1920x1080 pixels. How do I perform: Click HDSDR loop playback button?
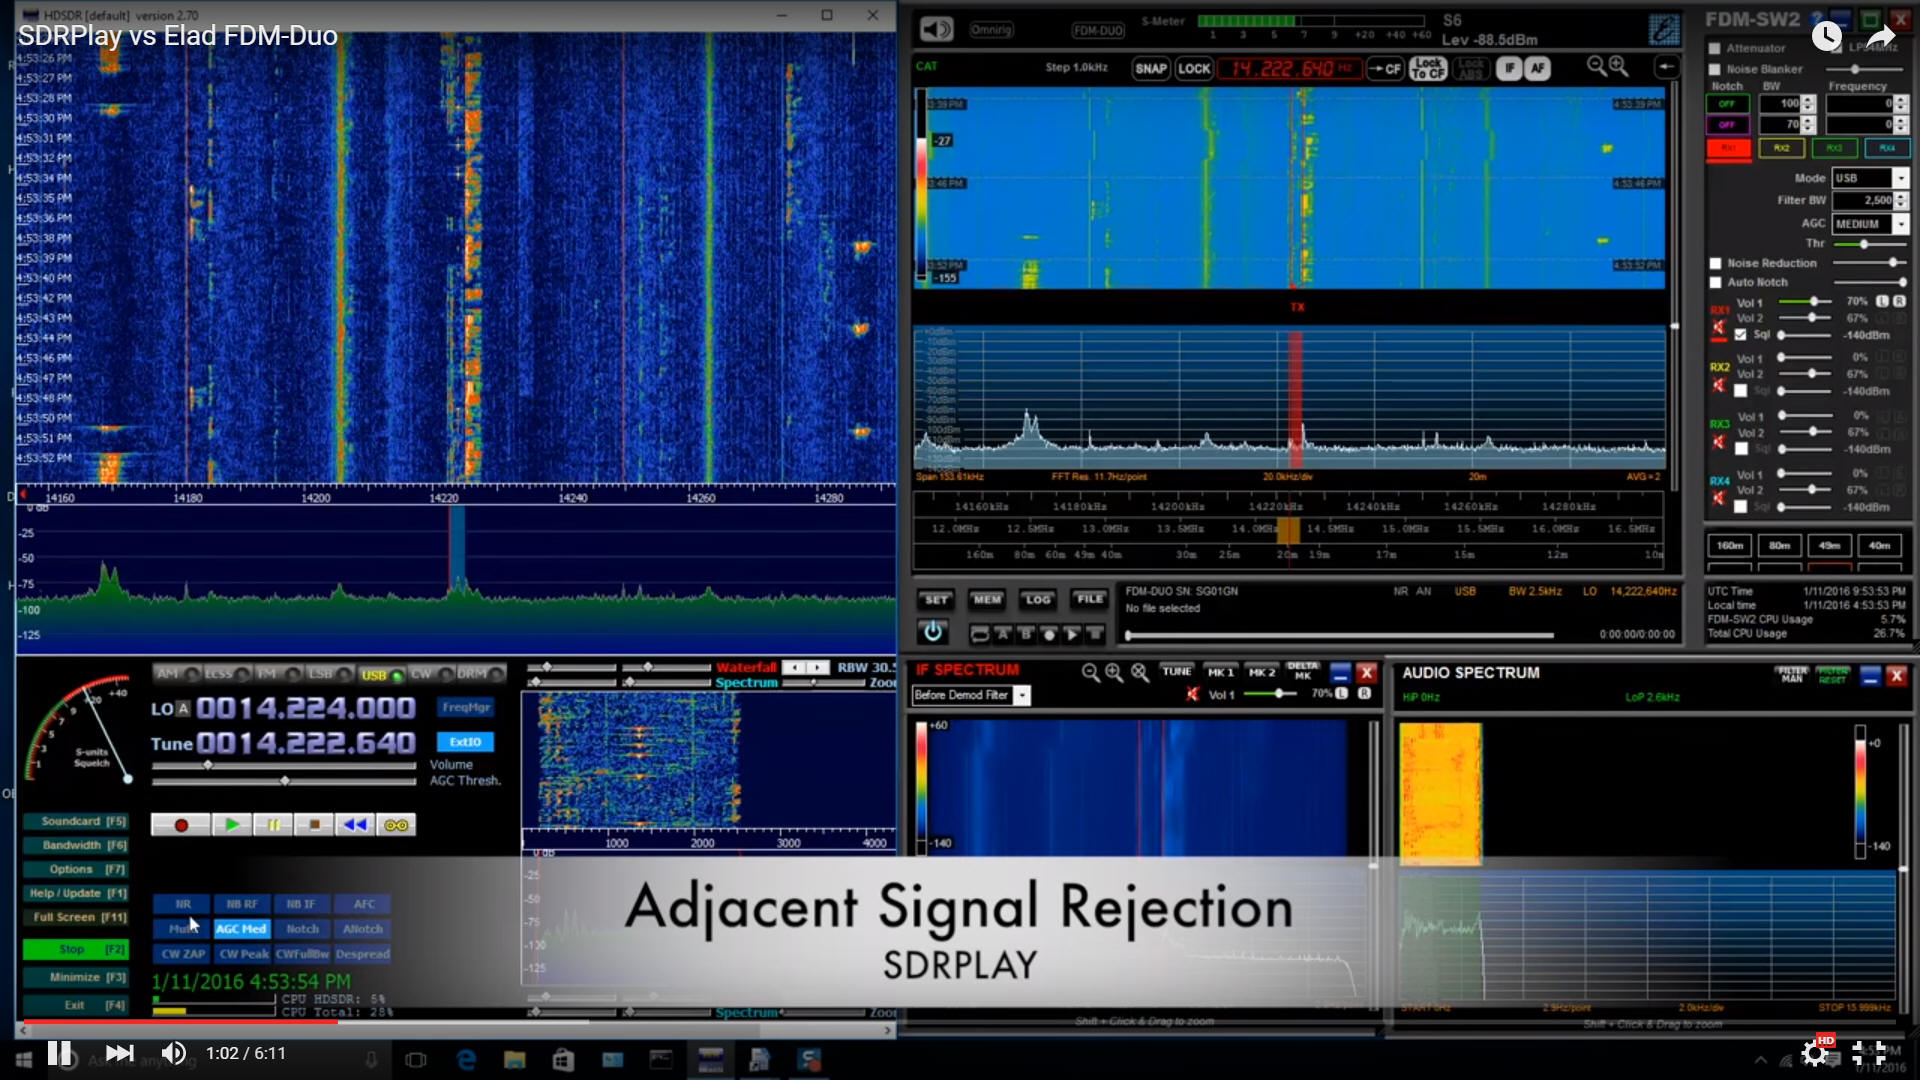point(396,825)
